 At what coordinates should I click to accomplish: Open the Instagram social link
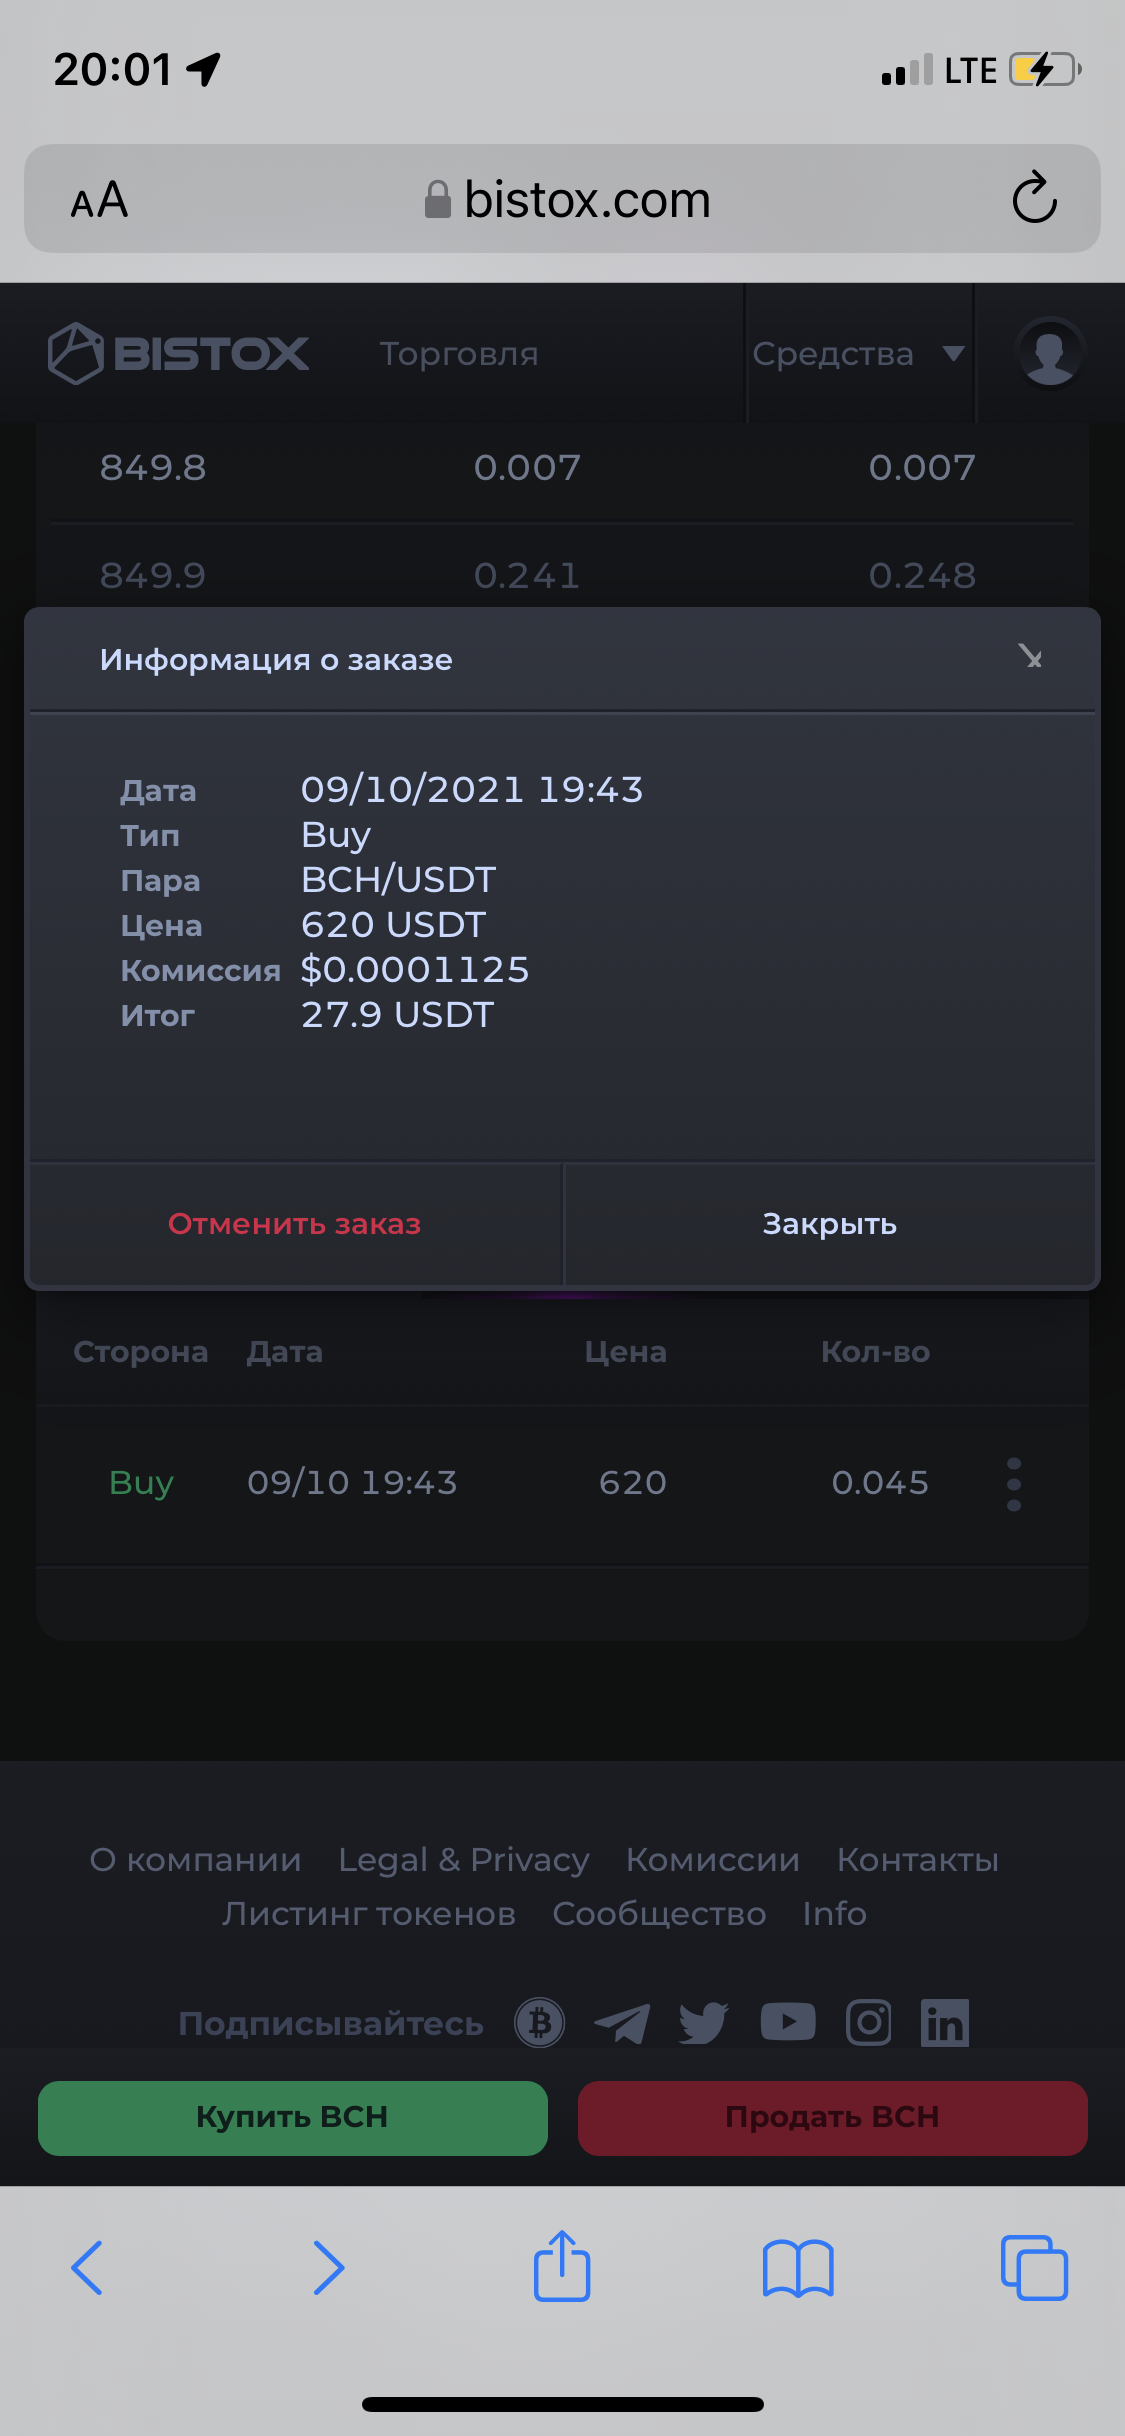pyautogui.click(x=869, y=2023)
